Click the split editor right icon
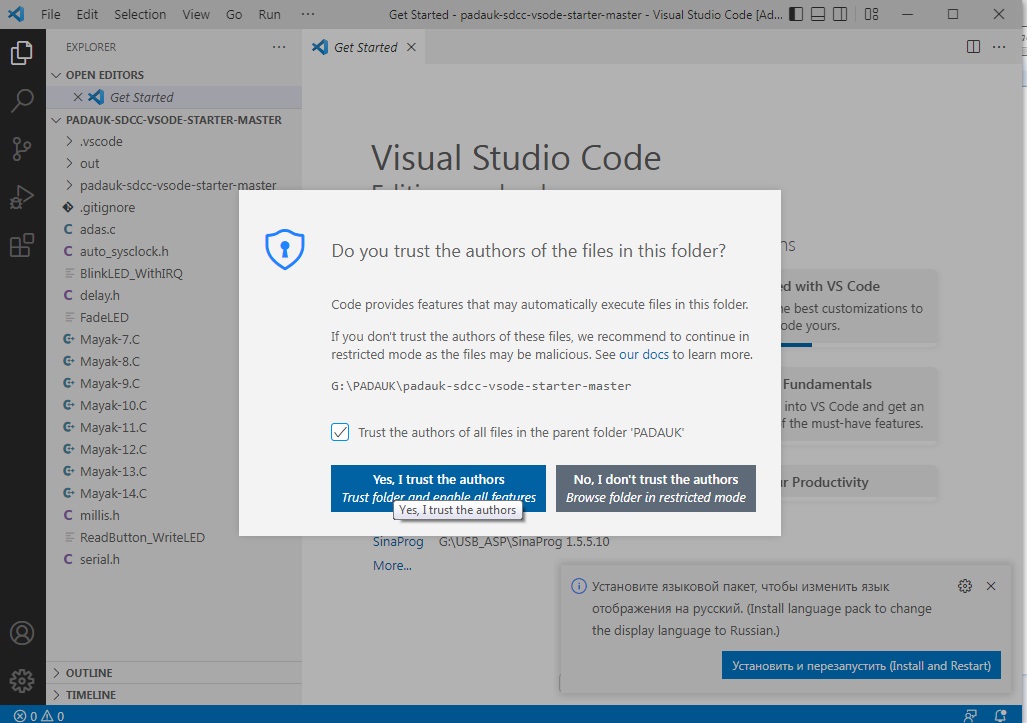The height and width of the screenshot is (723, 1027). (x=973, y=47)
